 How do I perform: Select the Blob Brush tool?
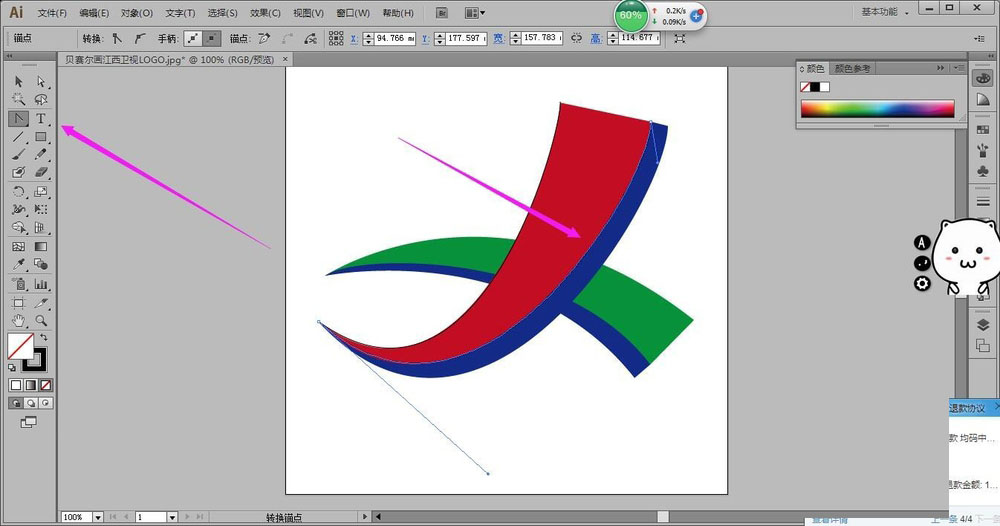(18, 172)
